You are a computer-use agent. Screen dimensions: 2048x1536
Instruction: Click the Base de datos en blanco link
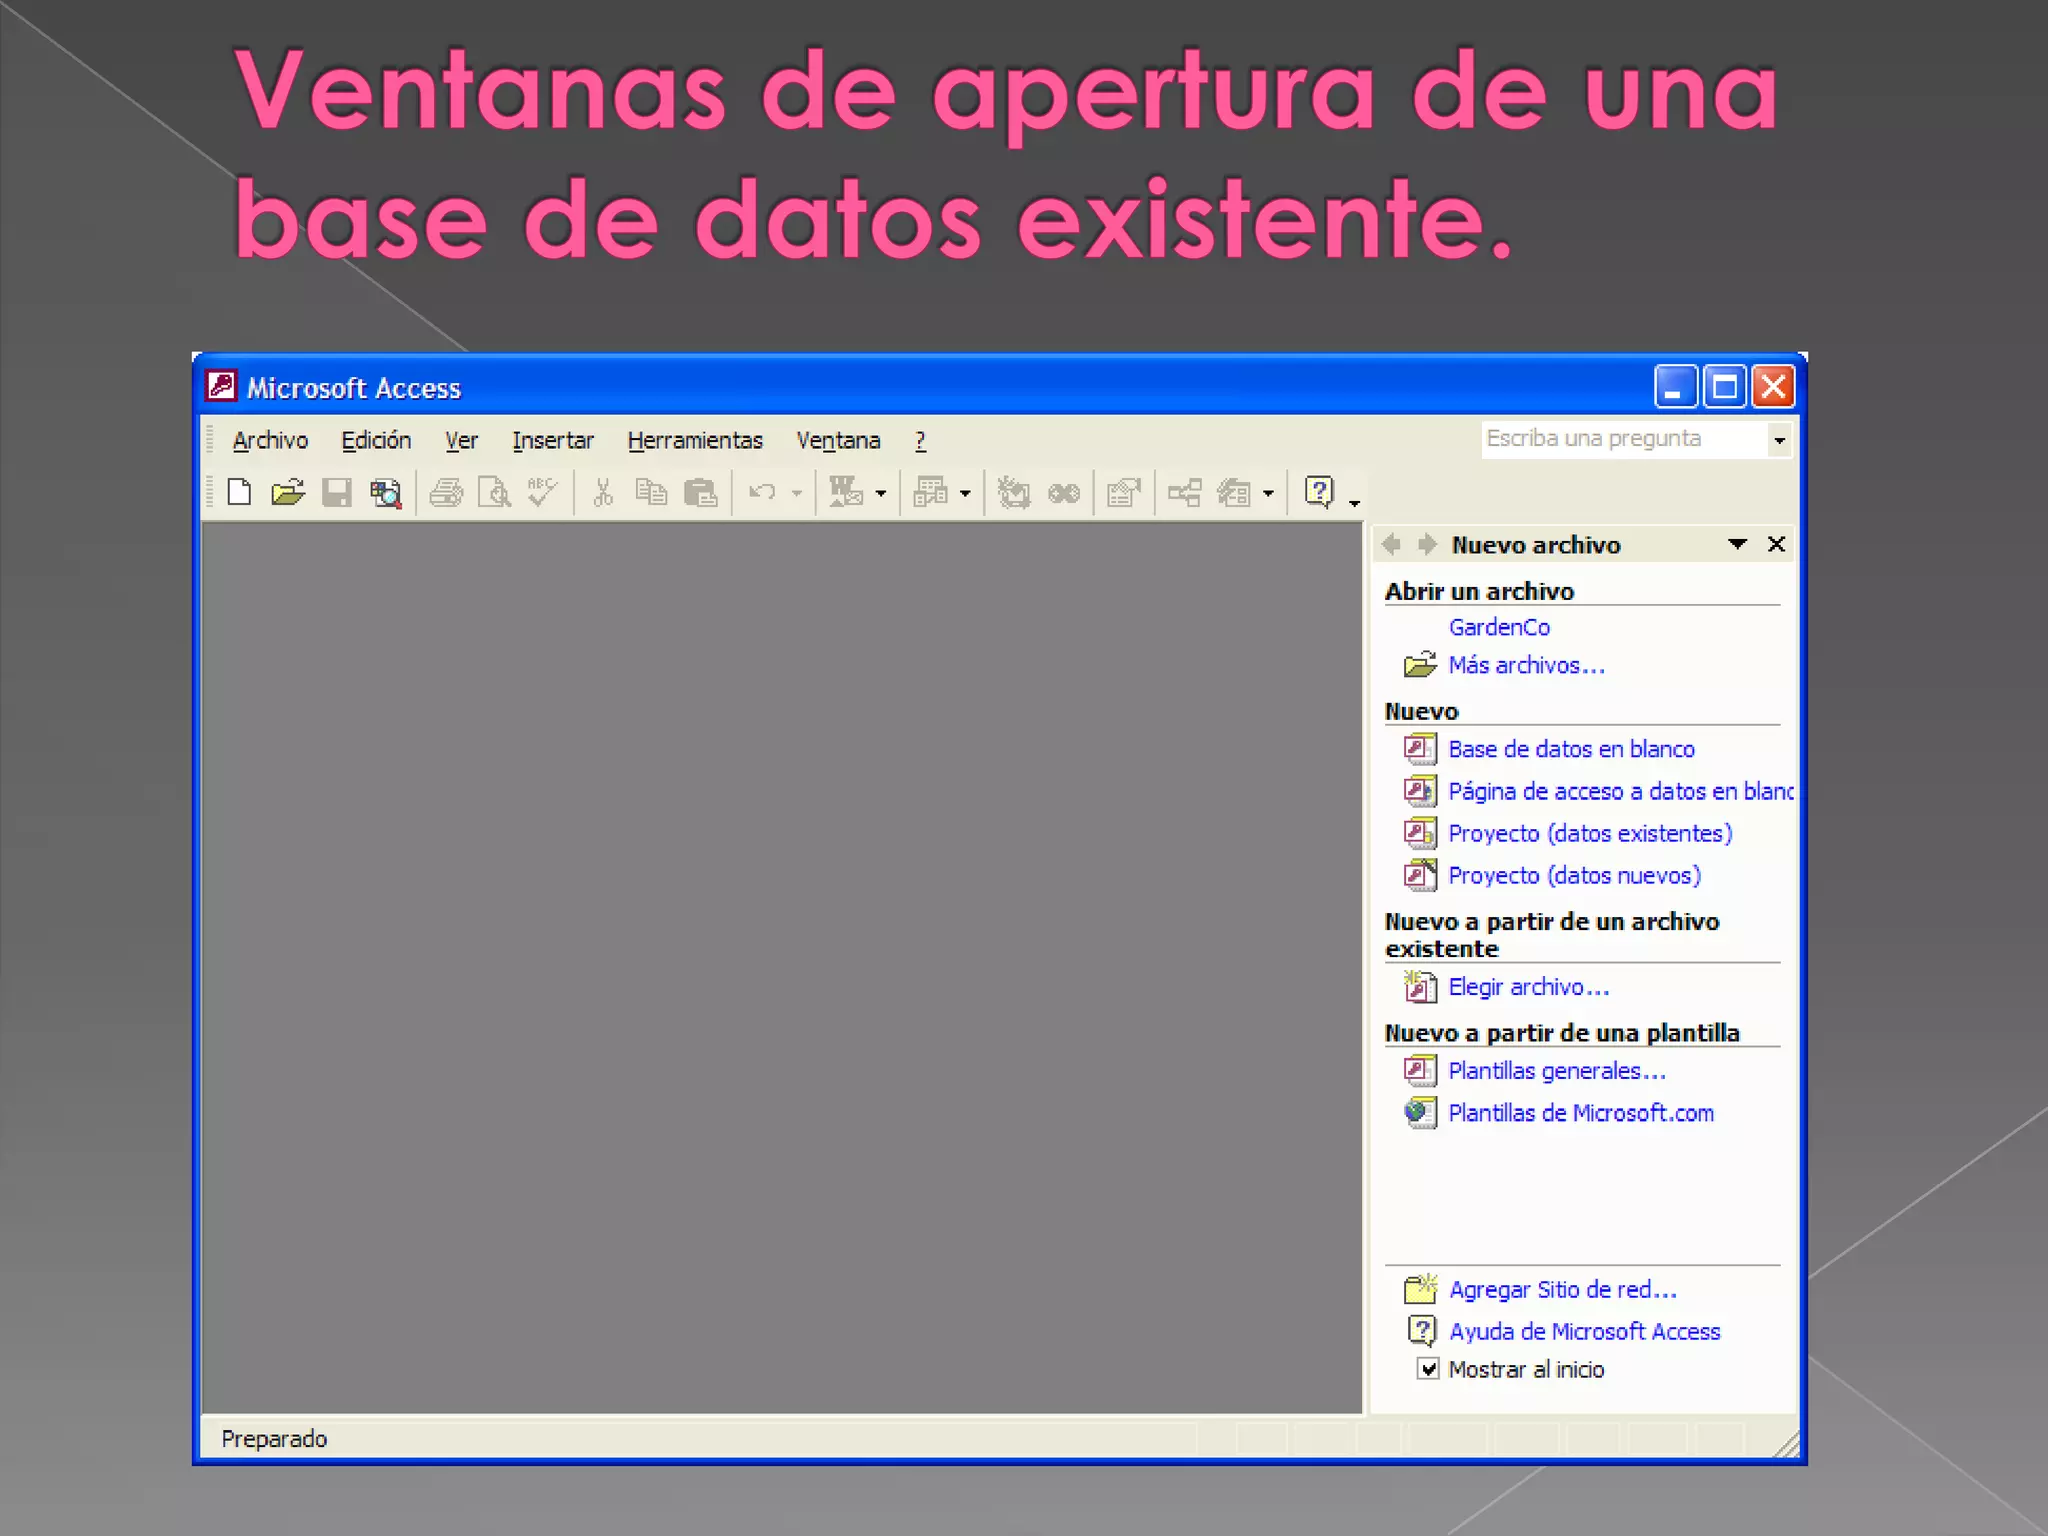point(1571,749)
